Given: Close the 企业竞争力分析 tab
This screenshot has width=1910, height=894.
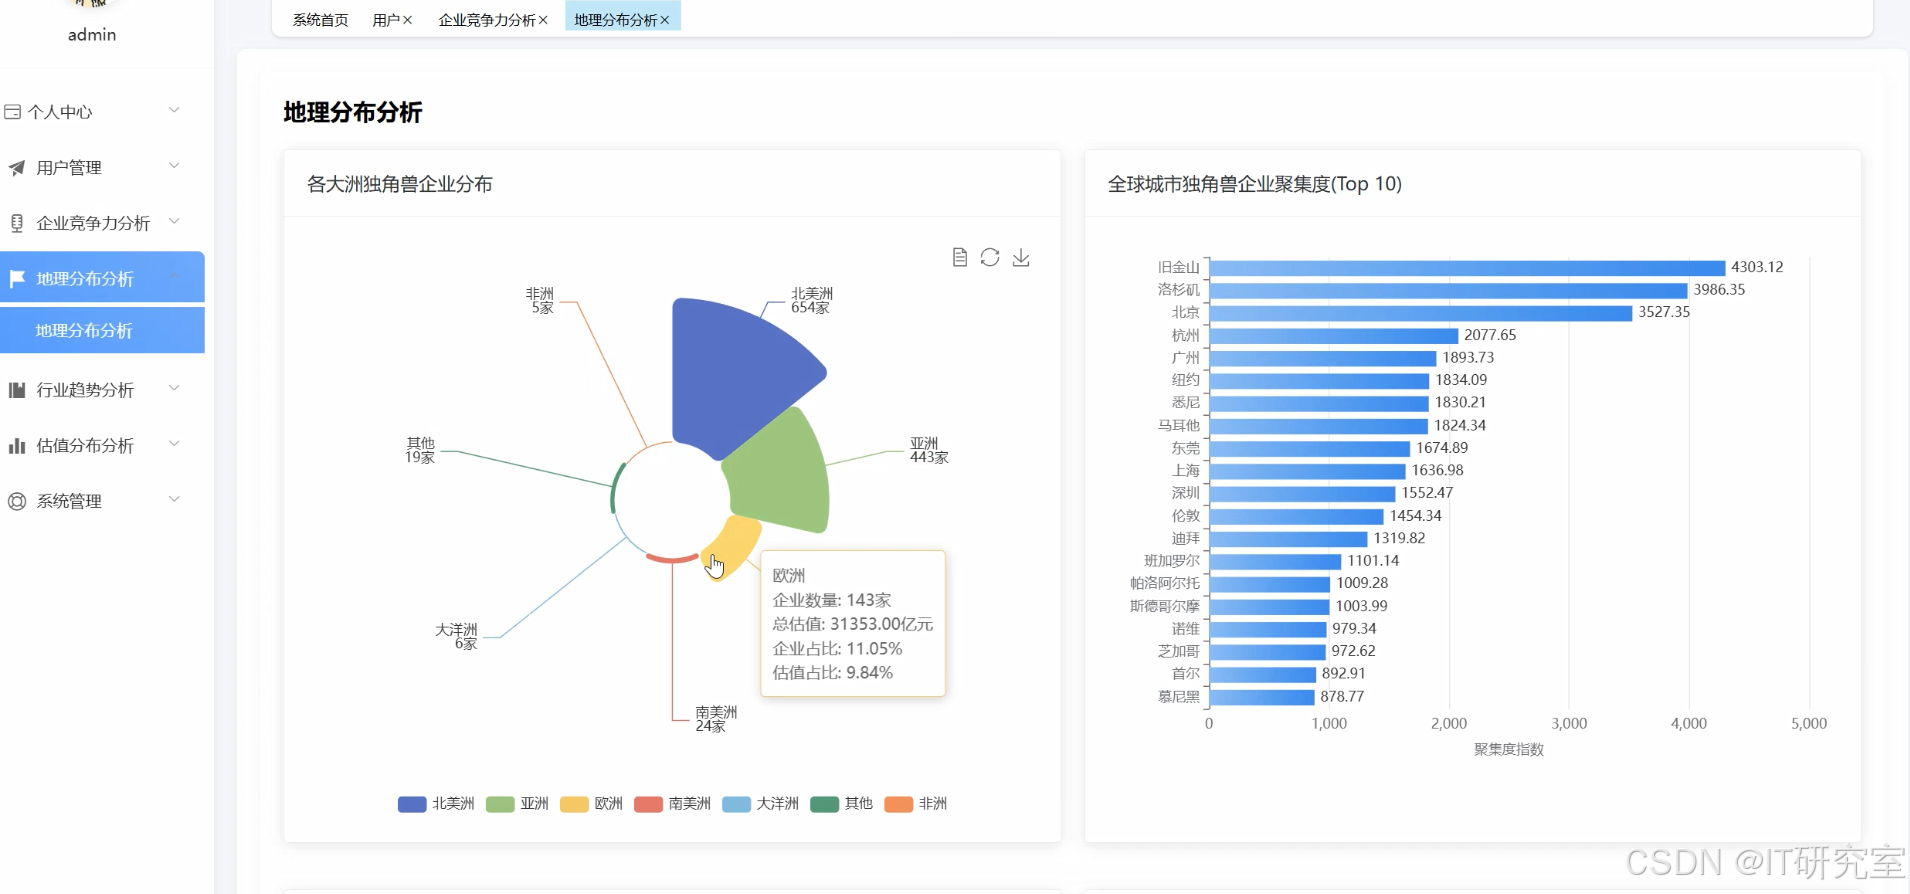Looking at the screenshot, I should [543, 20].
